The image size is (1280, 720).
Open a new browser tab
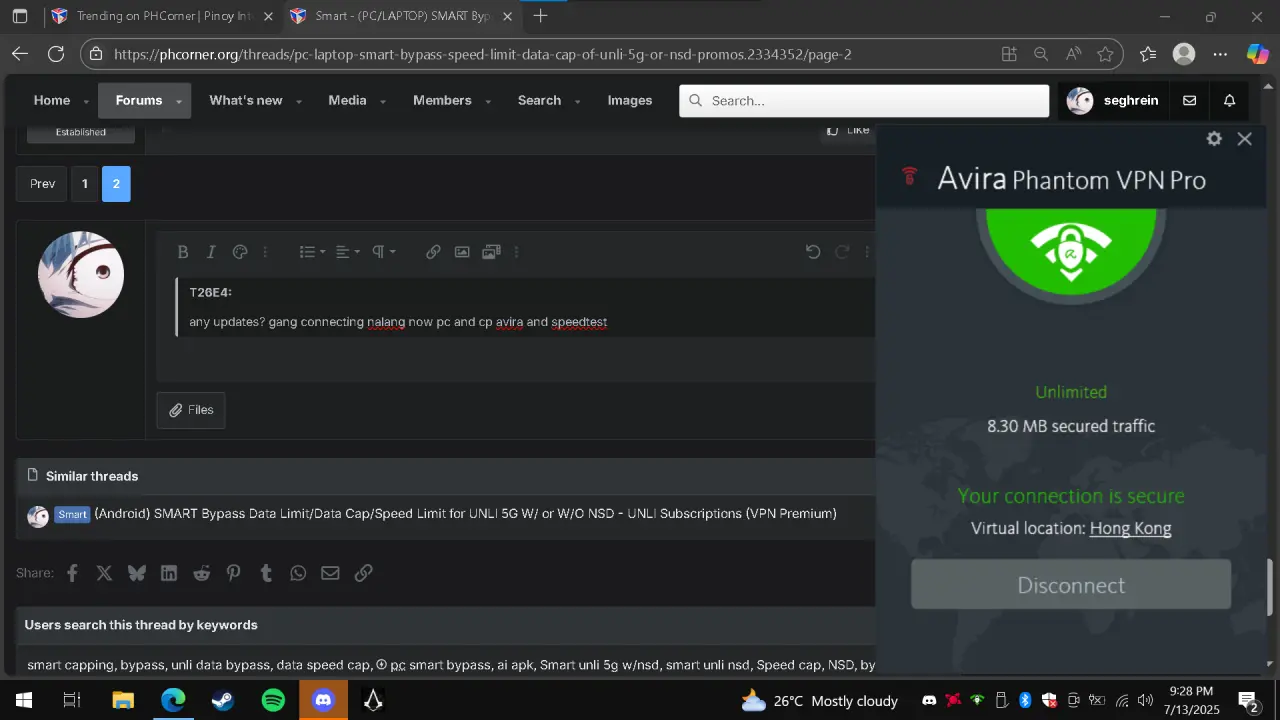tap(541, 16)
